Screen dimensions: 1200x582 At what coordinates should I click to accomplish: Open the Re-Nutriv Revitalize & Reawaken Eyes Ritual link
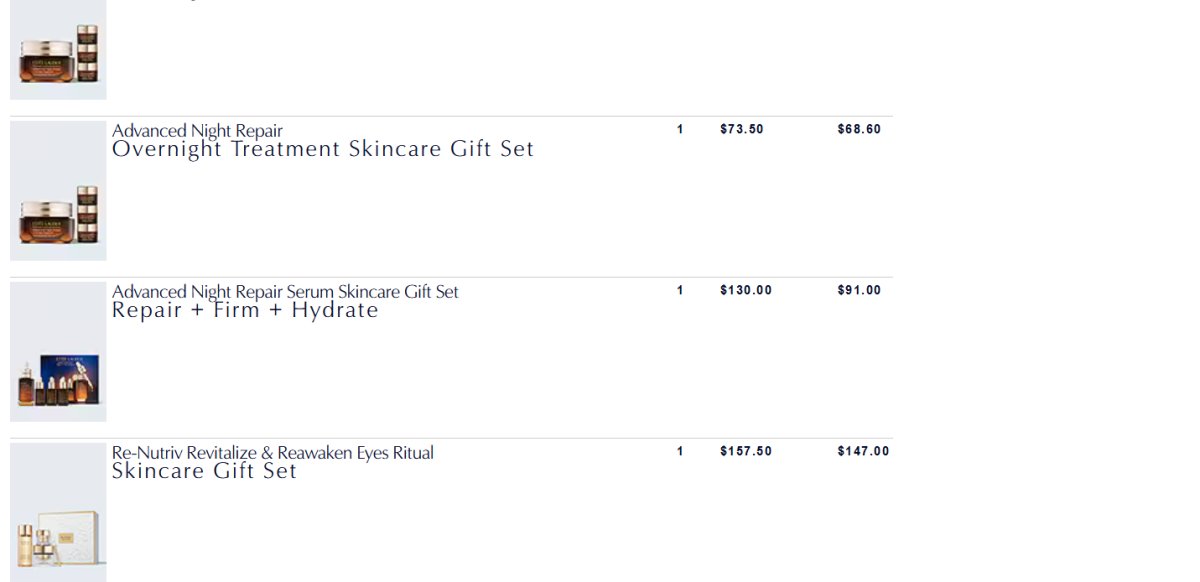pos(272,453)
